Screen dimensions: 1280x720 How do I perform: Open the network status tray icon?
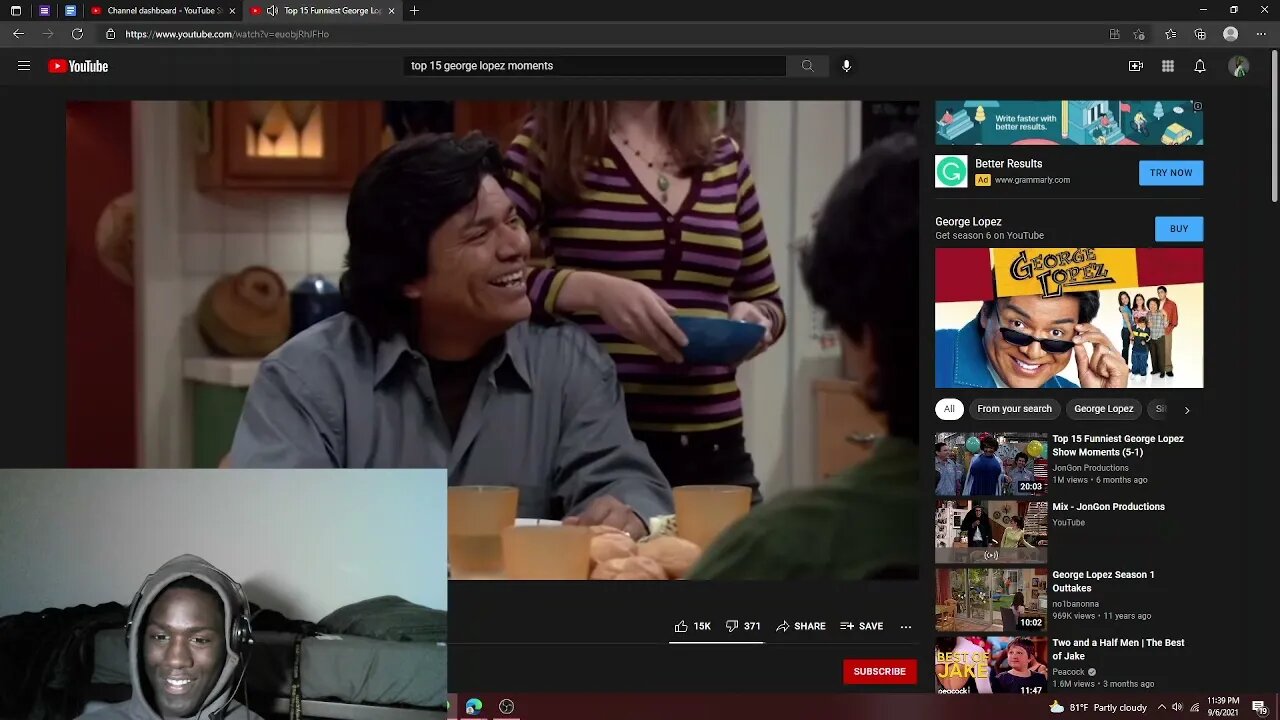coord(1194,707)
